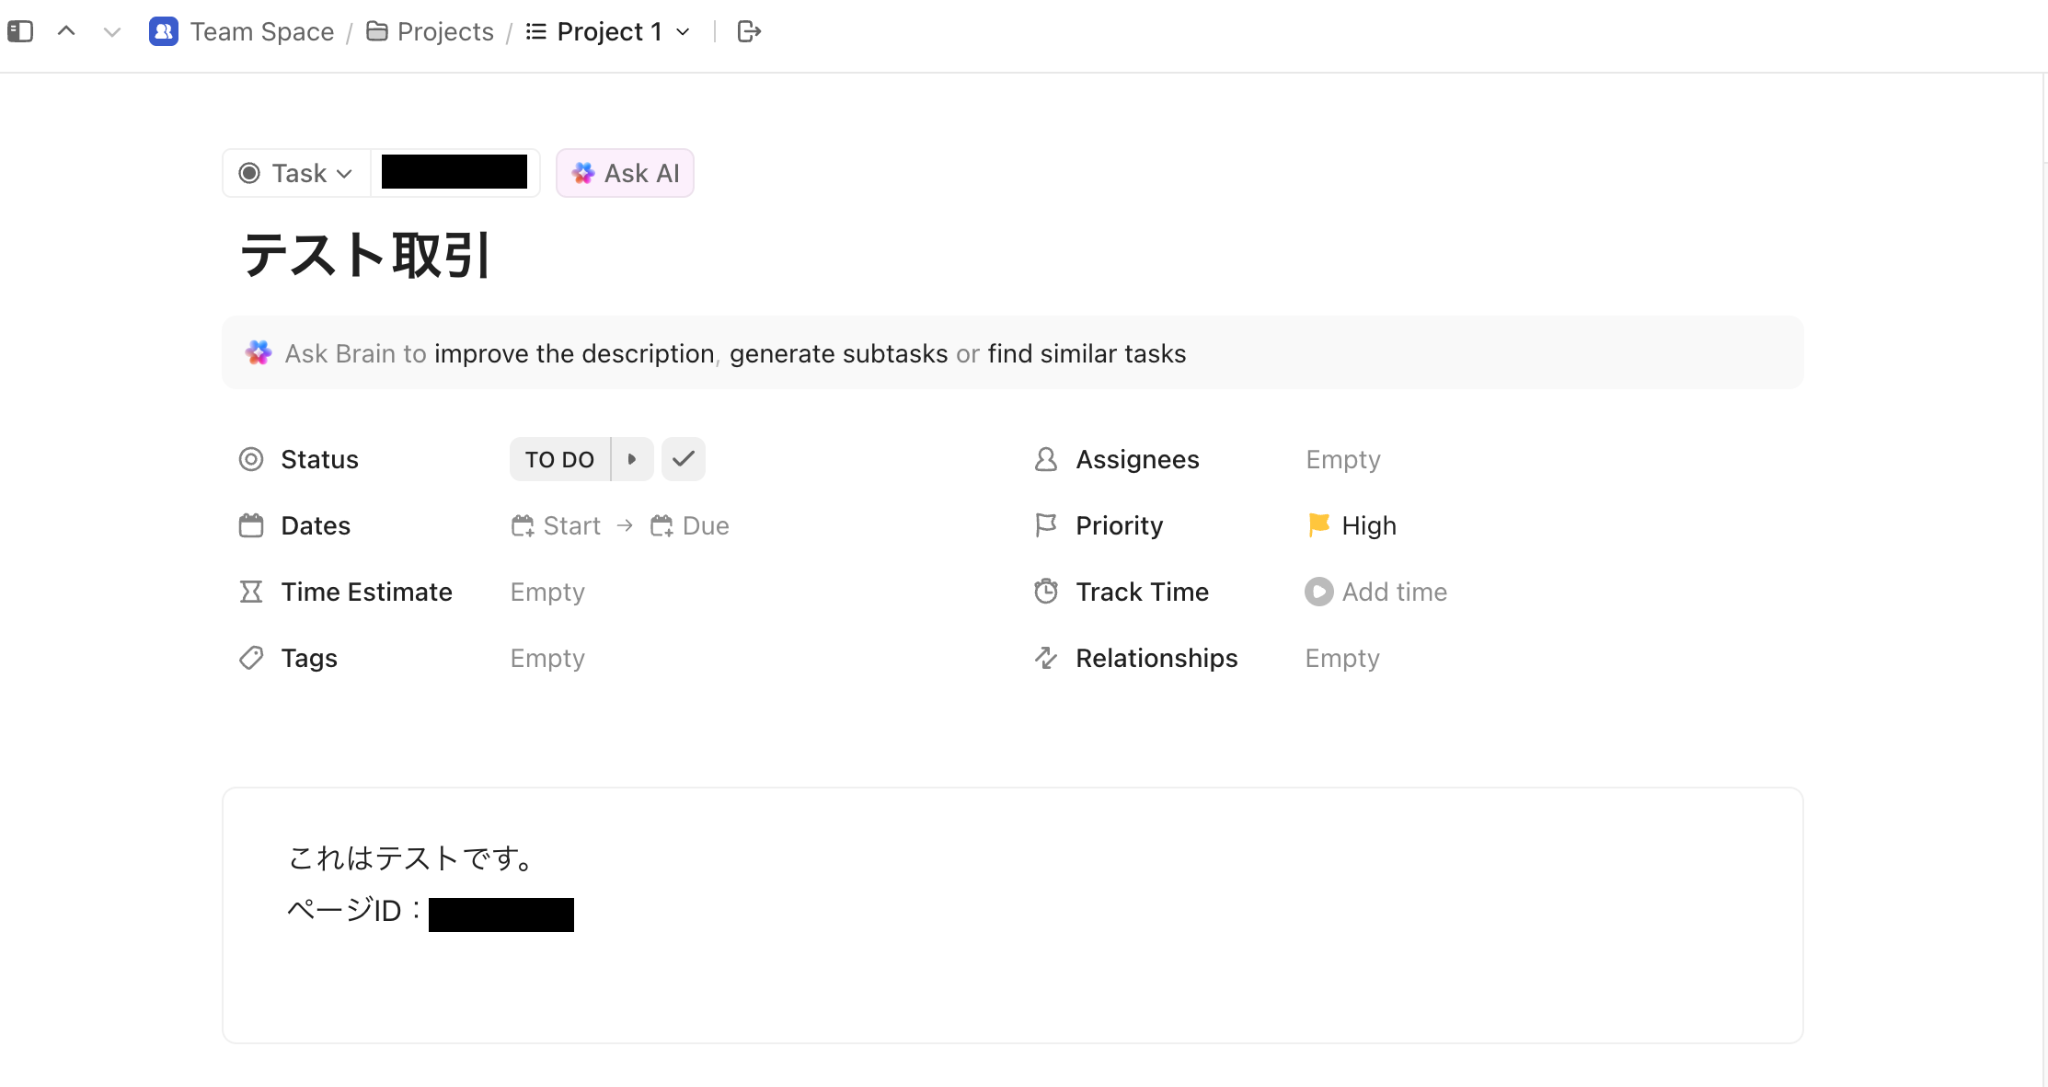Open the TO DO status selector

click(x=559, y=459)
